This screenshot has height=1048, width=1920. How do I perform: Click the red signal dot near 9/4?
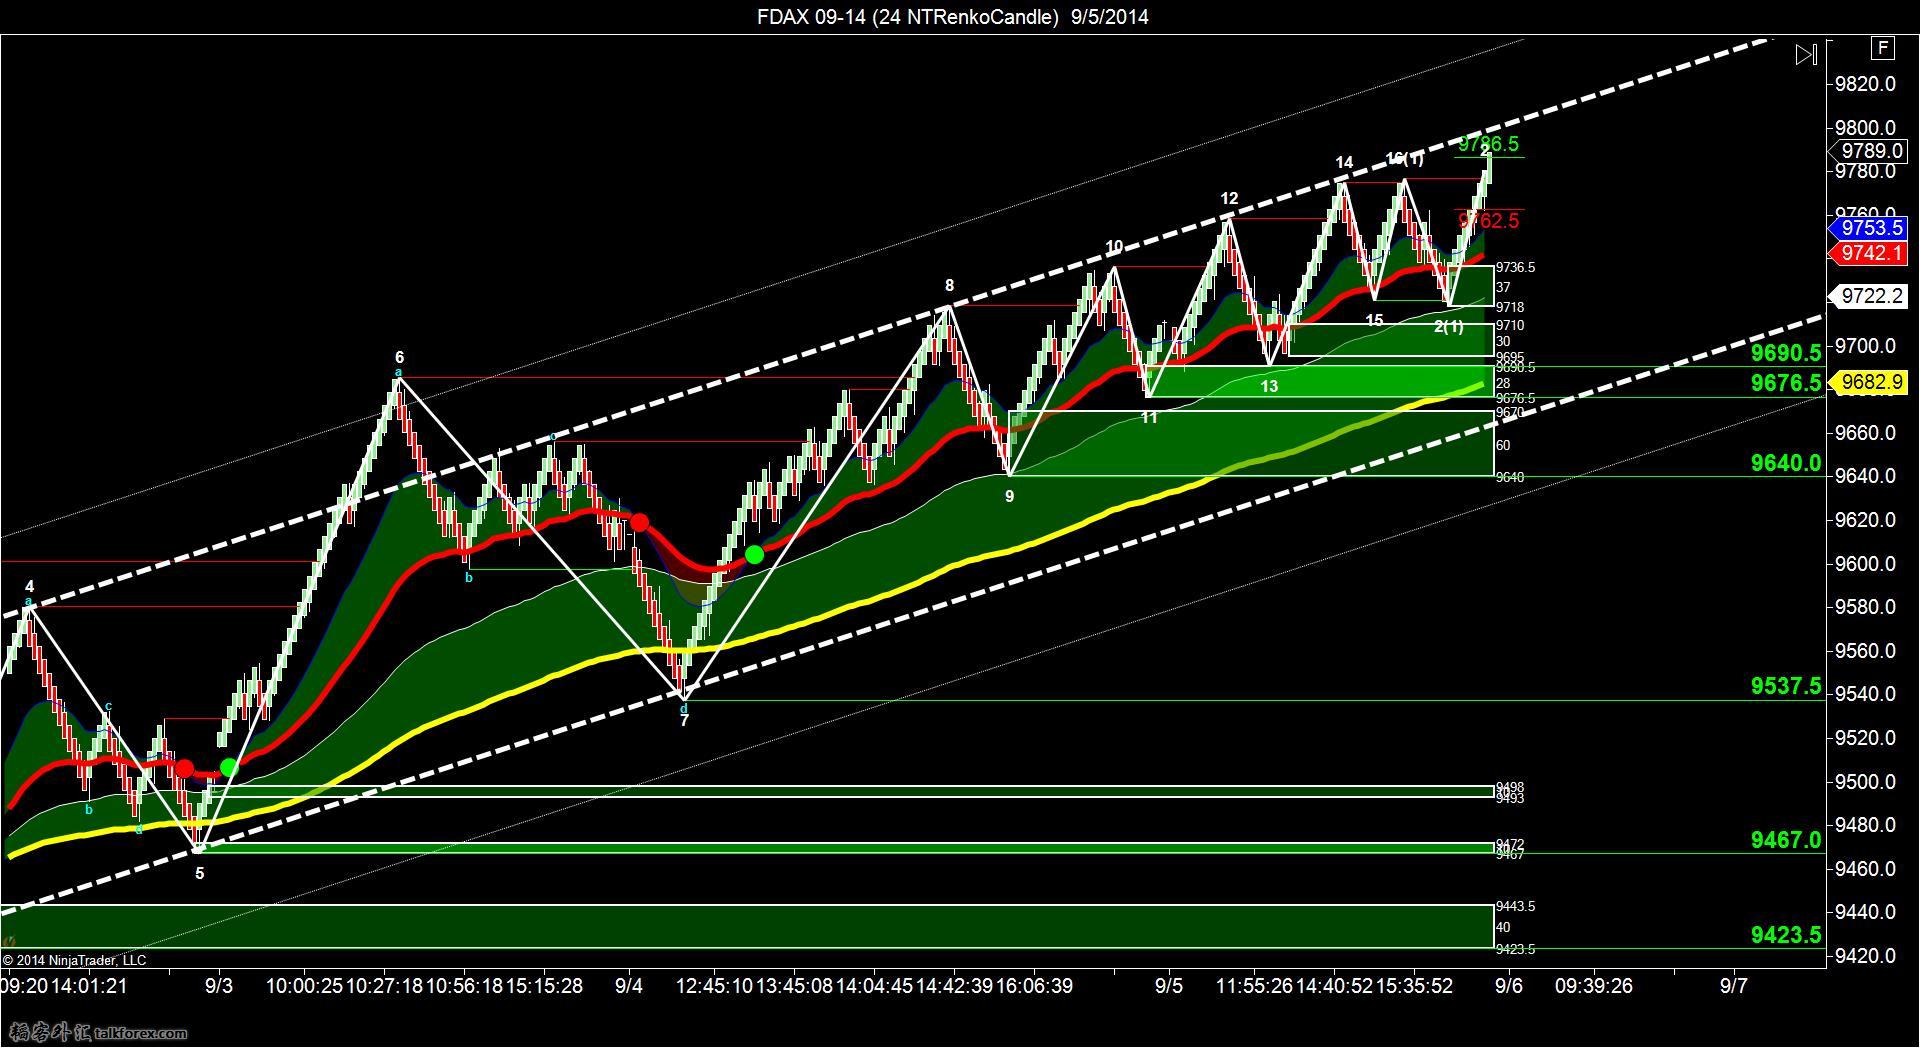tap(639, 522)
